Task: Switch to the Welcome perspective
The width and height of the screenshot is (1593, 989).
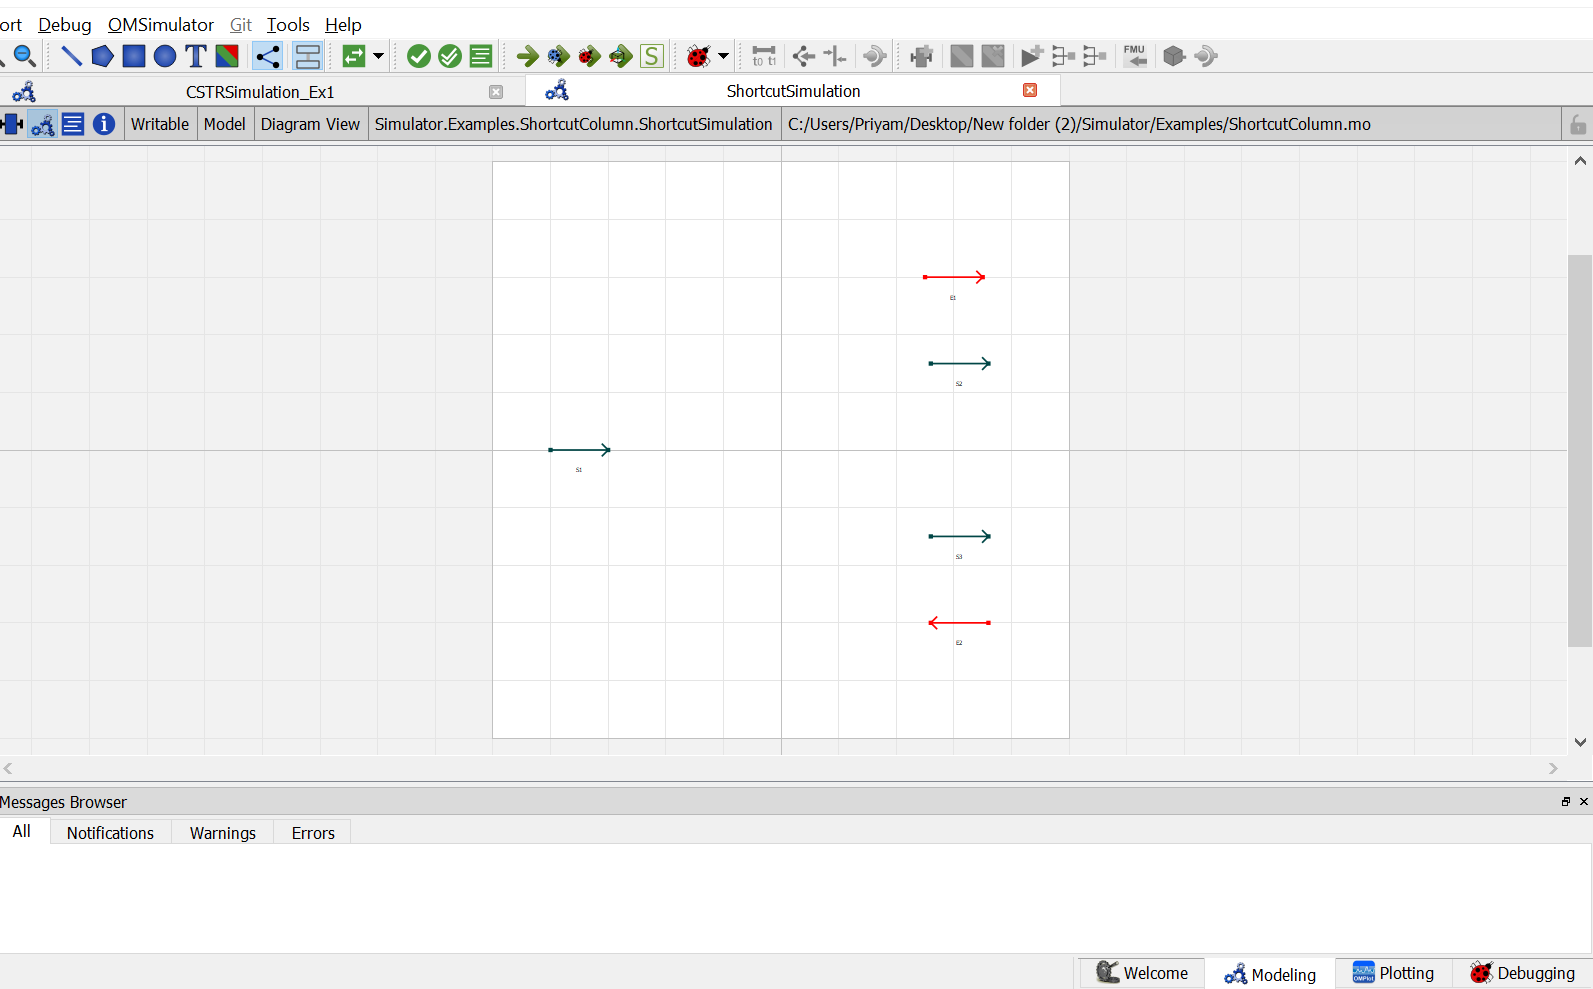Action: coord(1142,973)
